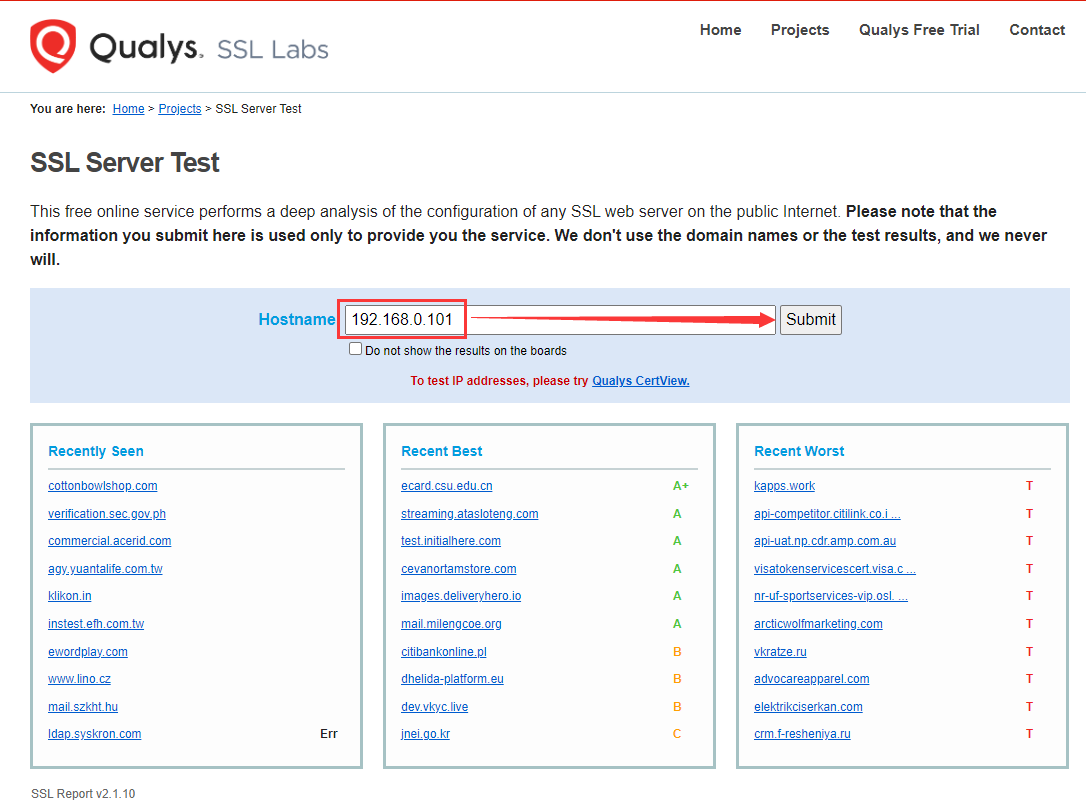Viewport: 1086px width, 806px height.
Task: Open jnei.go.kr link
Action: tap(425, 734)
